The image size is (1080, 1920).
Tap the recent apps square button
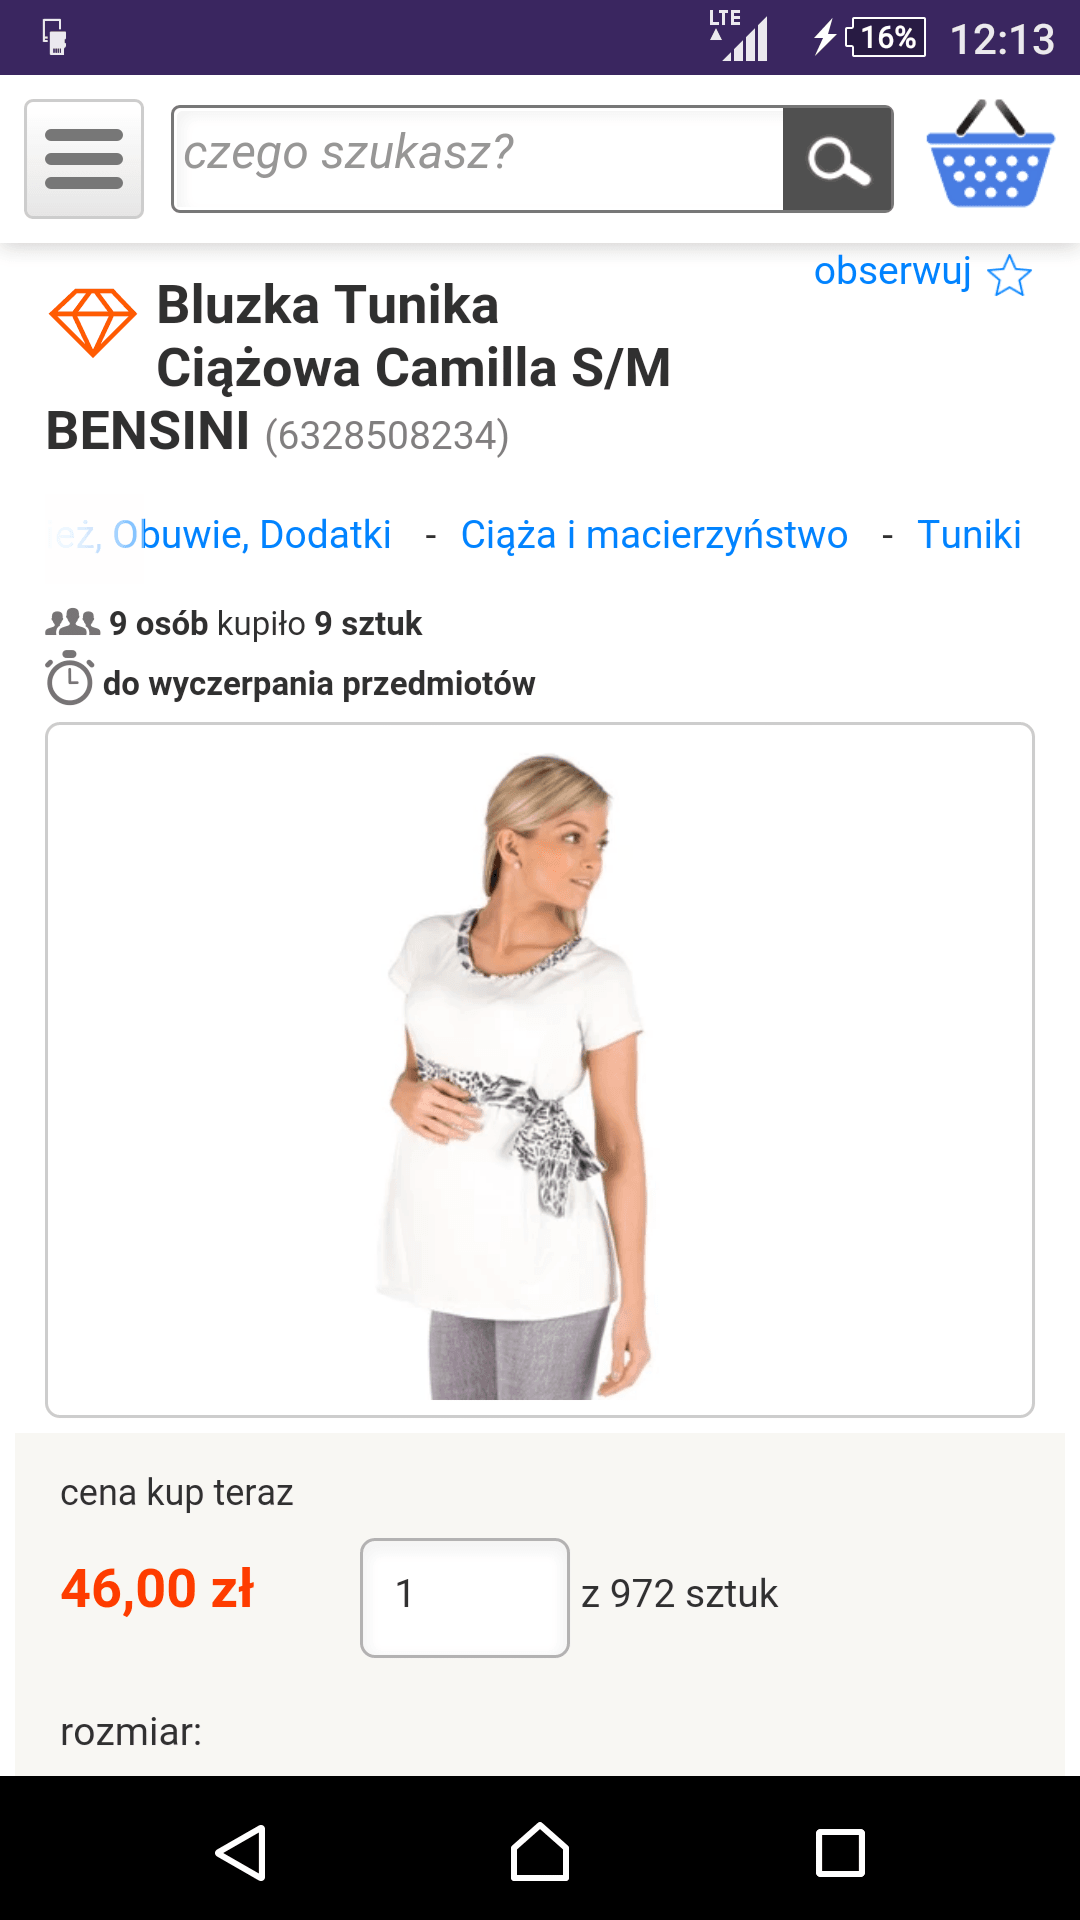(840, 1853)
